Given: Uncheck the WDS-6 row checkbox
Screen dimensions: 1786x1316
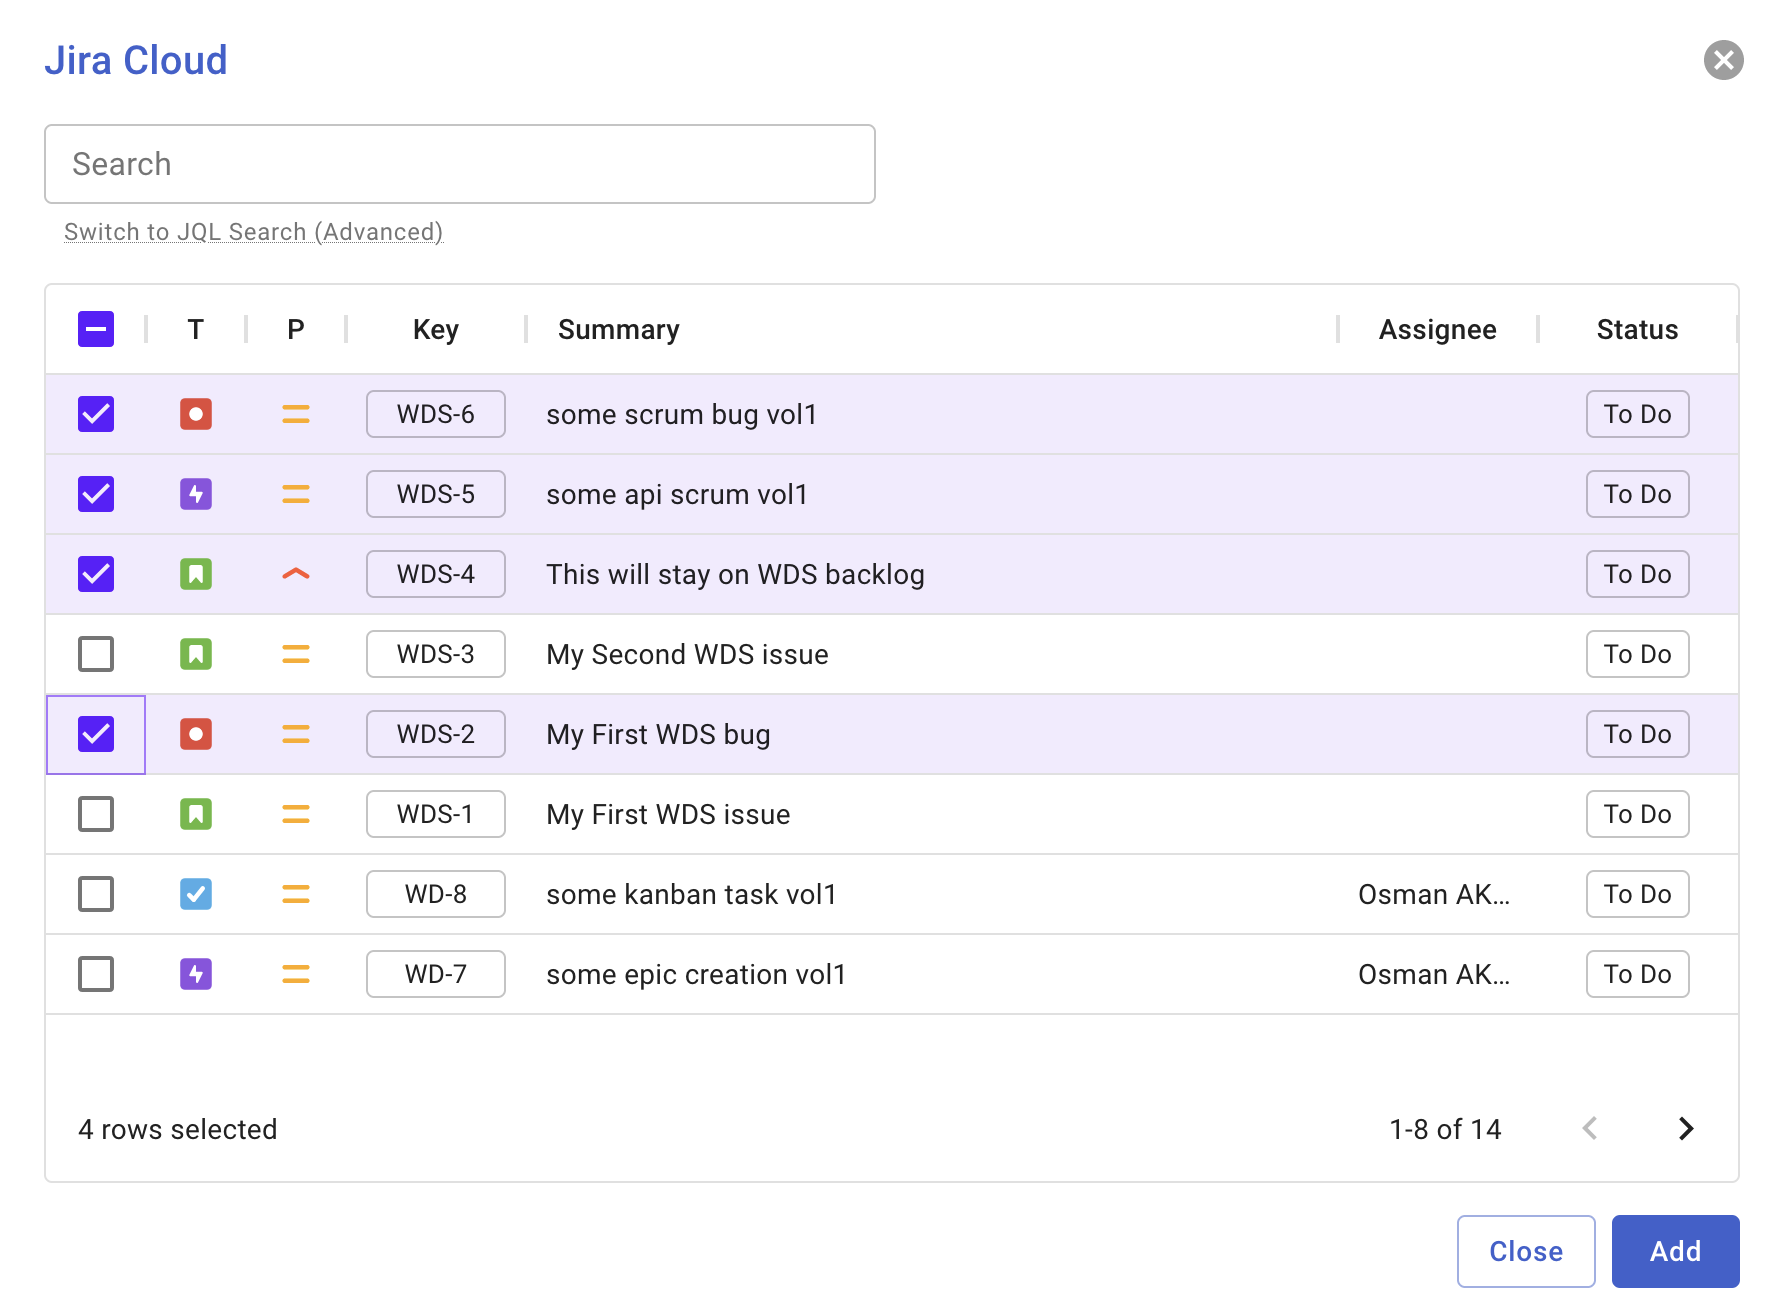Looking at the screenshot, I should pos(96,414).
